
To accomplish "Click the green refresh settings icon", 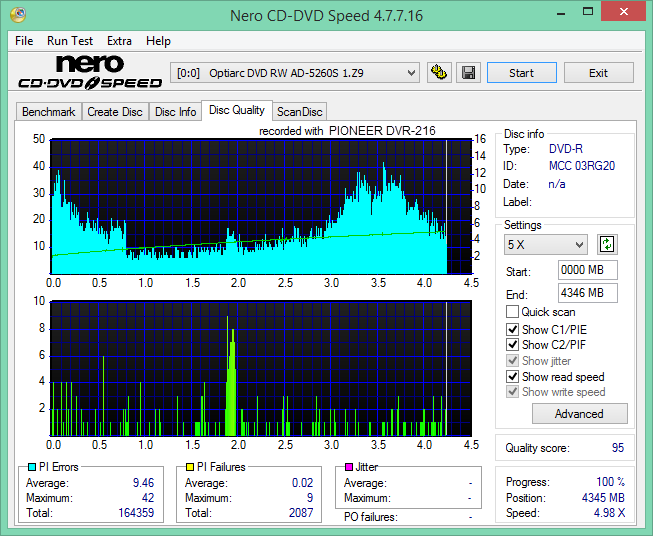I will pos(607,244).
